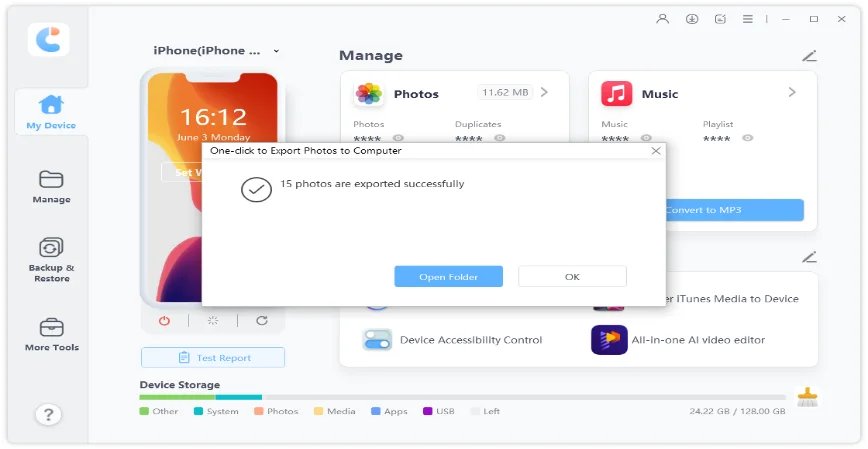
Task: Open Backup & Restore section
Action: pos(51,260)
